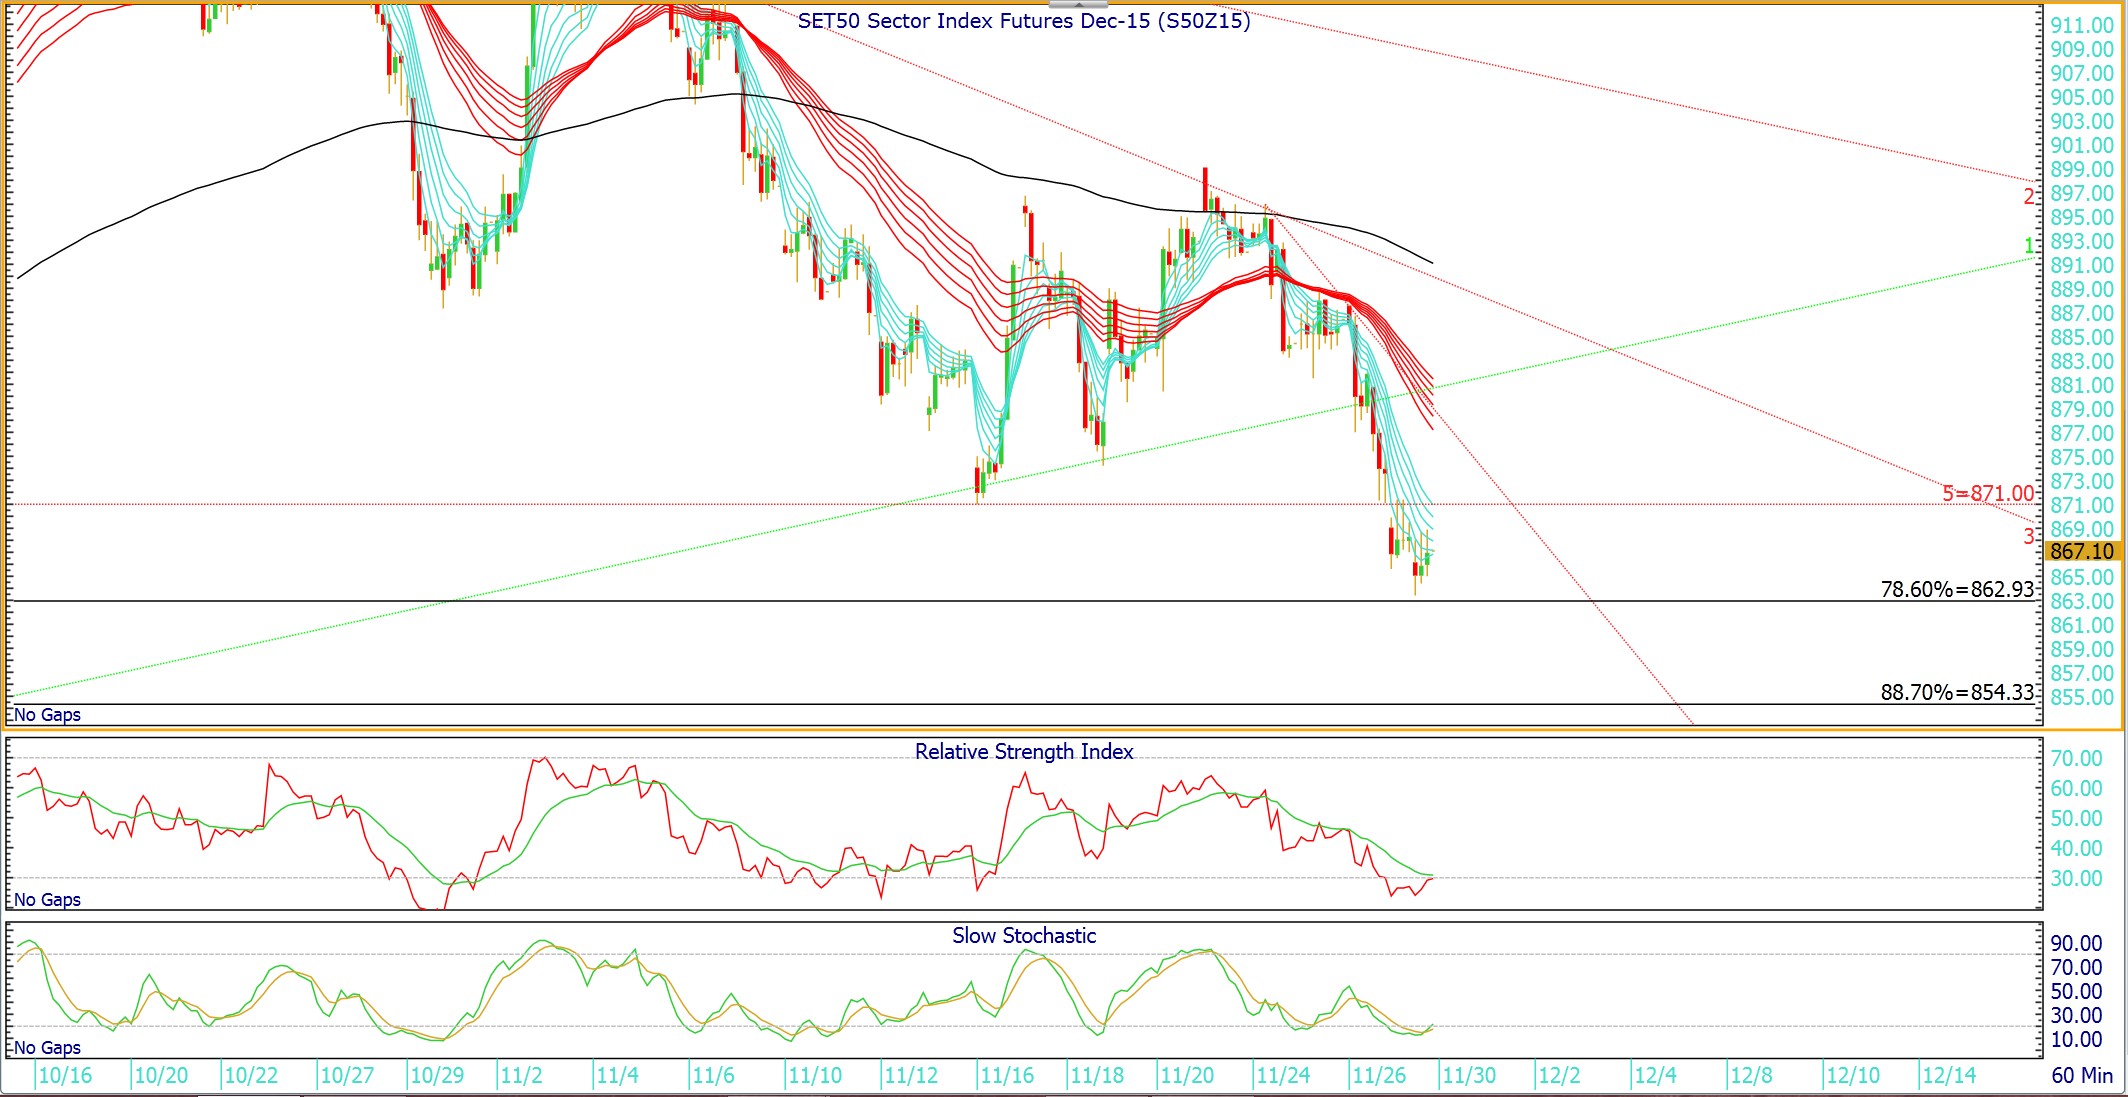Click the 60 Min timeframe label

2082,1076
